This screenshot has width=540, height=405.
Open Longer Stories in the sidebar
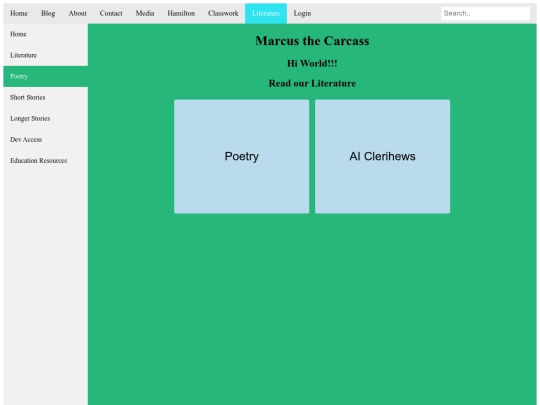click(45, 118)
